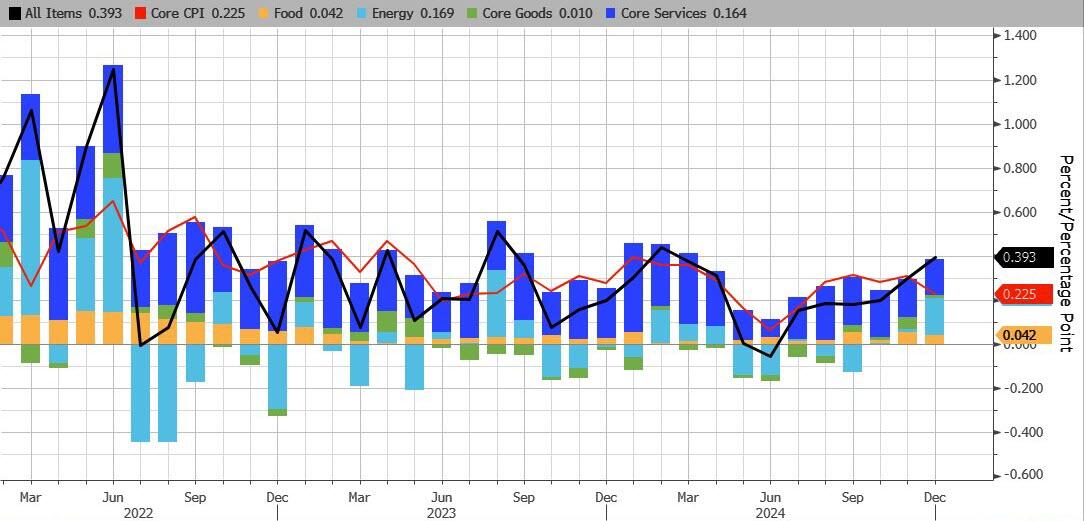Image resolution: width=1084 pixels, height=521 pixels.
Task: Toggle the Energy 0.169 series label
Action: click(x=414, y=14)
